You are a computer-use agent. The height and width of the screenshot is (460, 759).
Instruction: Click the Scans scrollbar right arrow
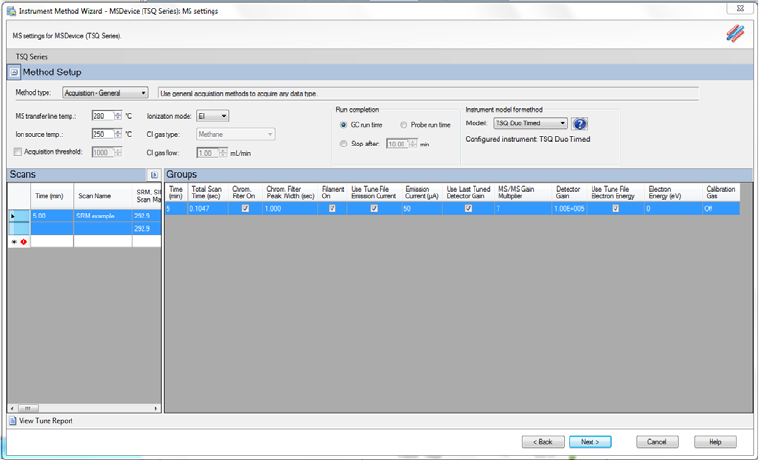point(156,408)
